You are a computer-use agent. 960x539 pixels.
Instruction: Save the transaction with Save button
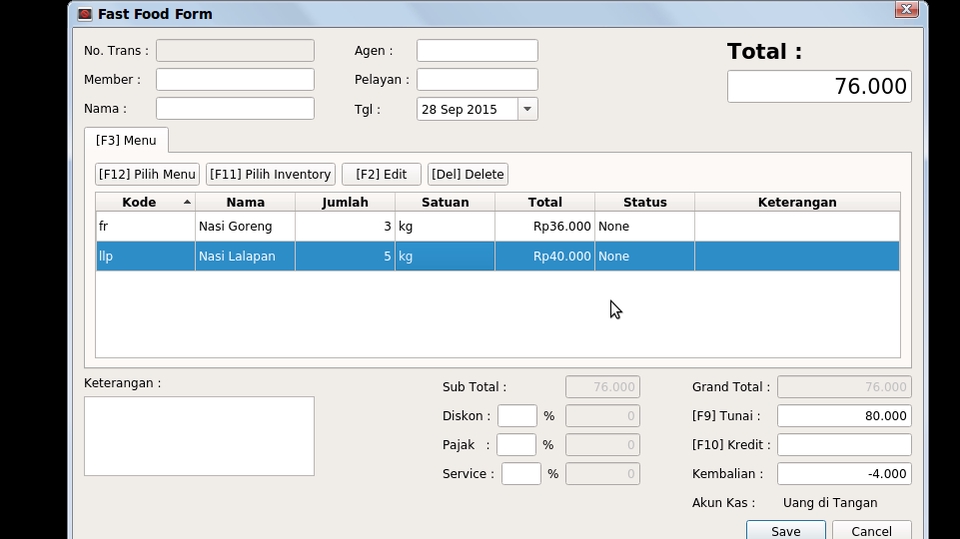[x=785, y=531]
